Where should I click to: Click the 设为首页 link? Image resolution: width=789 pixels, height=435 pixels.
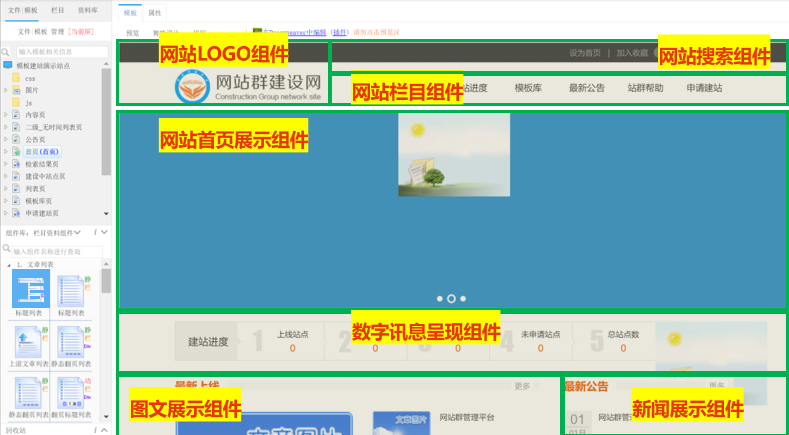(585, 53)
